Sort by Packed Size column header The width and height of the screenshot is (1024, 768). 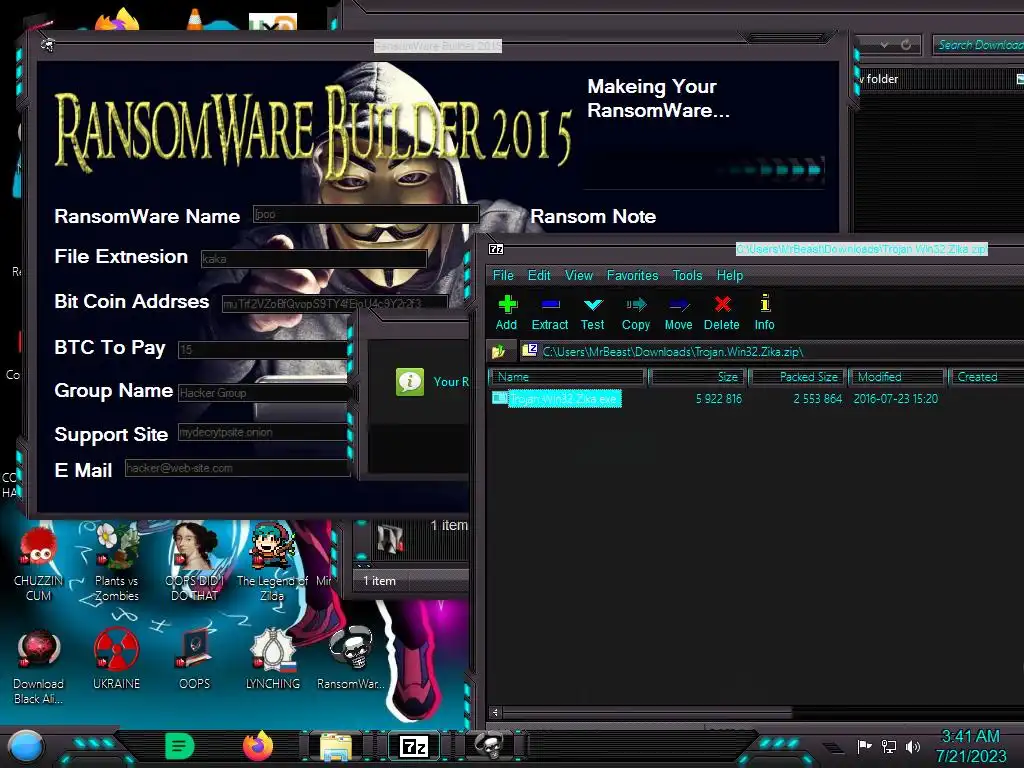coord(797,377)
